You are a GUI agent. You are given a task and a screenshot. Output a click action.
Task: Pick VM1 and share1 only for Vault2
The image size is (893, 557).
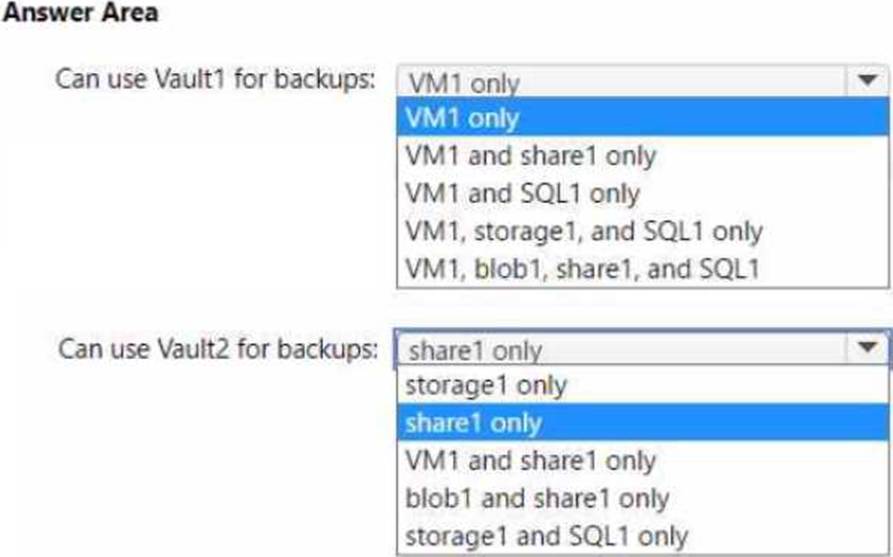(530, 460)
